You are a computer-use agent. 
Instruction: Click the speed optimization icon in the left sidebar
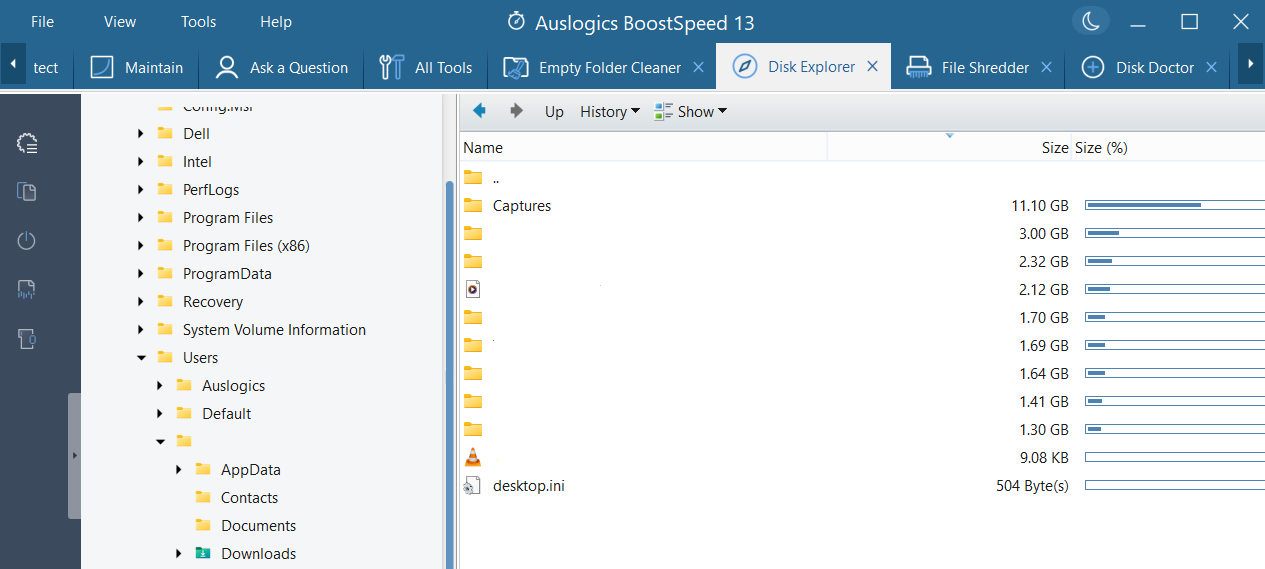pos(27,144)
